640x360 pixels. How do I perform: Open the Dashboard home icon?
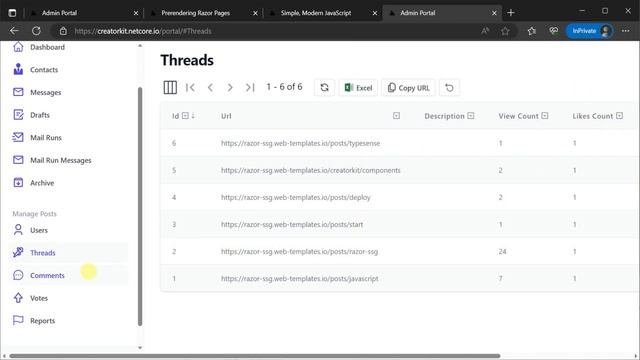coord(18,47)
